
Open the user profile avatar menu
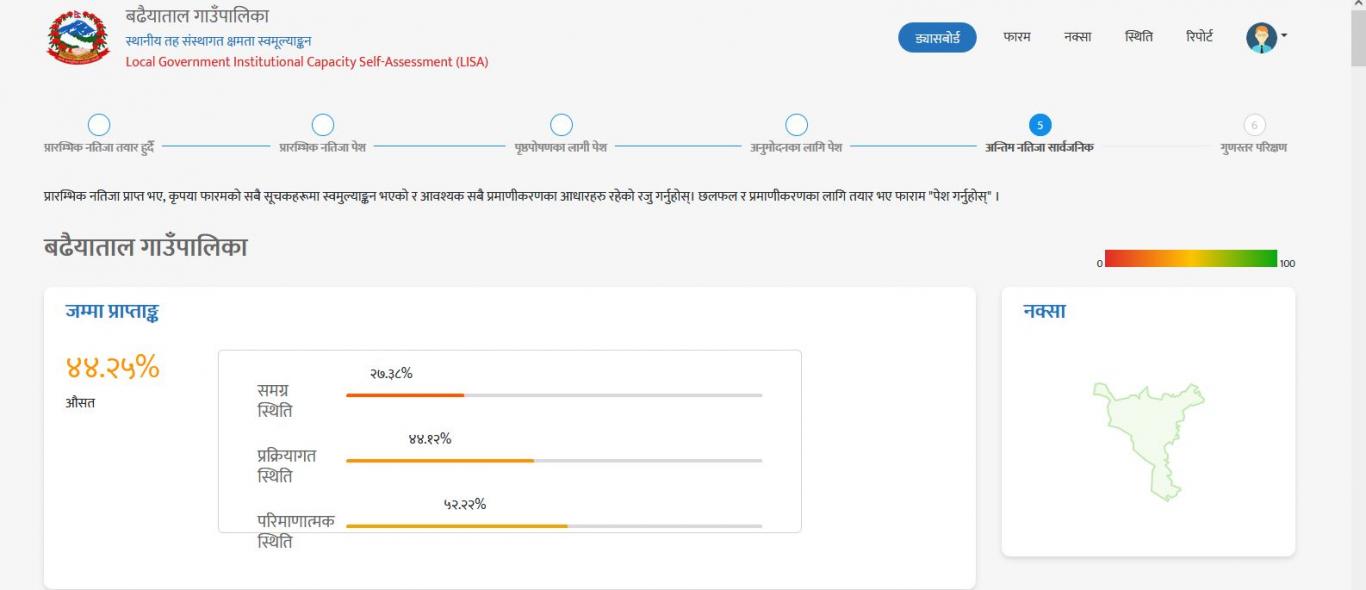pyautogui.click(x=1261, y=38)
